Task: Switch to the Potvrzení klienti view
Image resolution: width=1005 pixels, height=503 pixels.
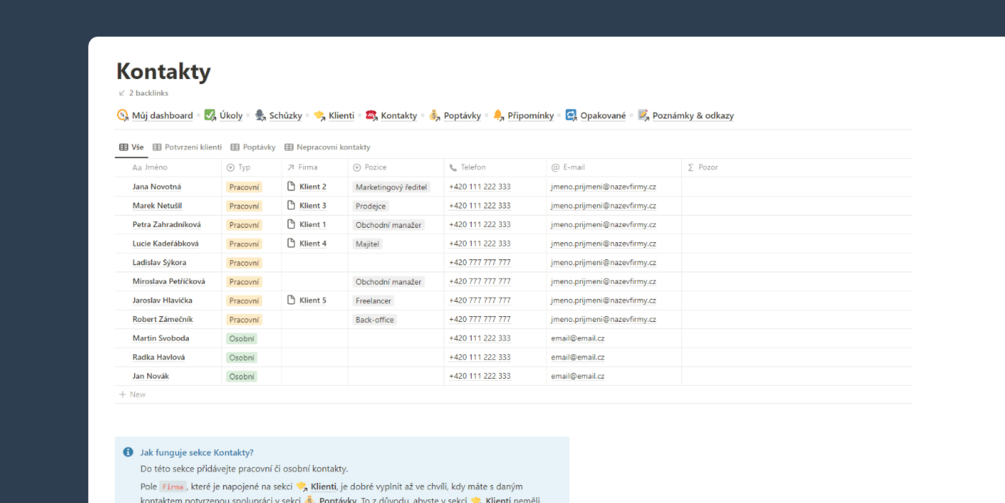Action: pyautogui.click(x=187, y=147)
